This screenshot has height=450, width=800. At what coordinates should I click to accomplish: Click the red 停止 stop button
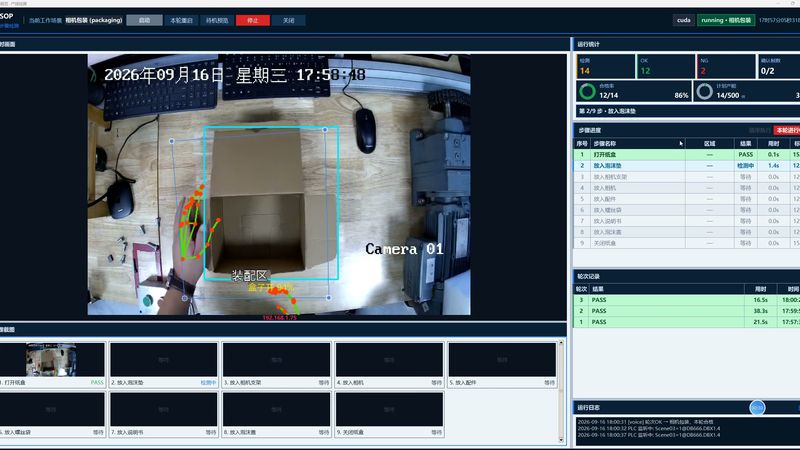(x=253, y=20)
